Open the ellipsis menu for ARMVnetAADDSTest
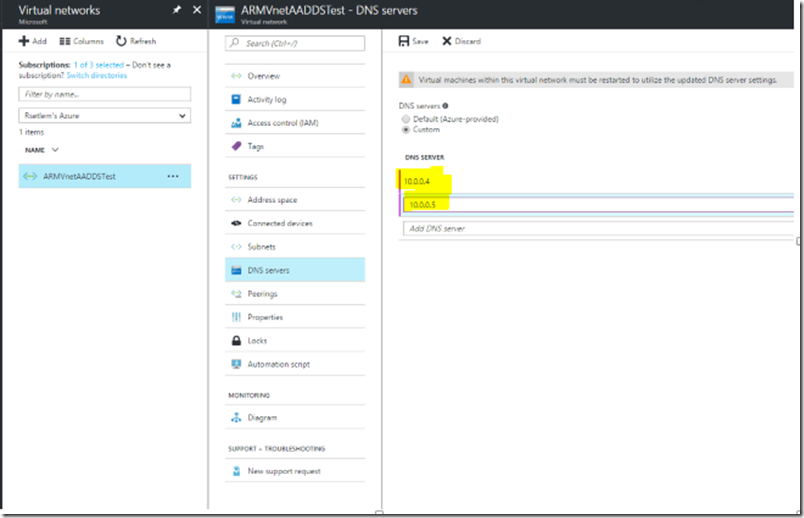 tap(173, 176)
